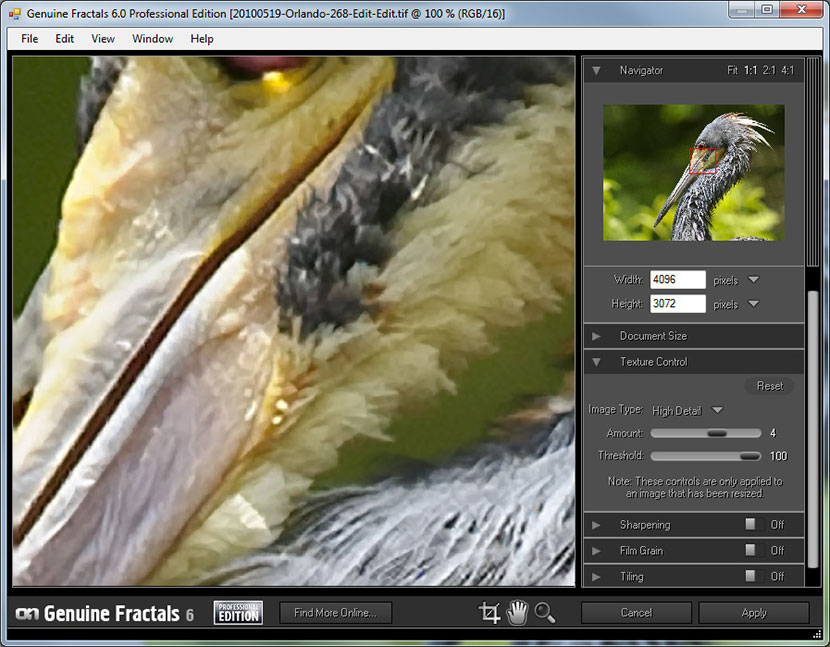Viewport: 830px width, 647px height.
Task: Select the Crop tool icon
Action: pos(490,613)
